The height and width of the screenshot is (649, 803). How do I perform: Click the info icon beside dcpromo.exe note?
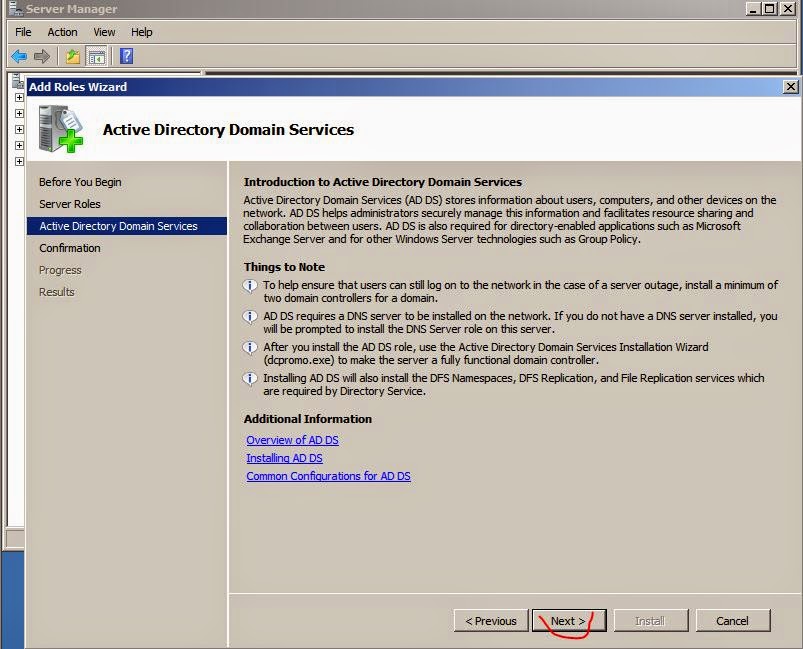(250, 348)
